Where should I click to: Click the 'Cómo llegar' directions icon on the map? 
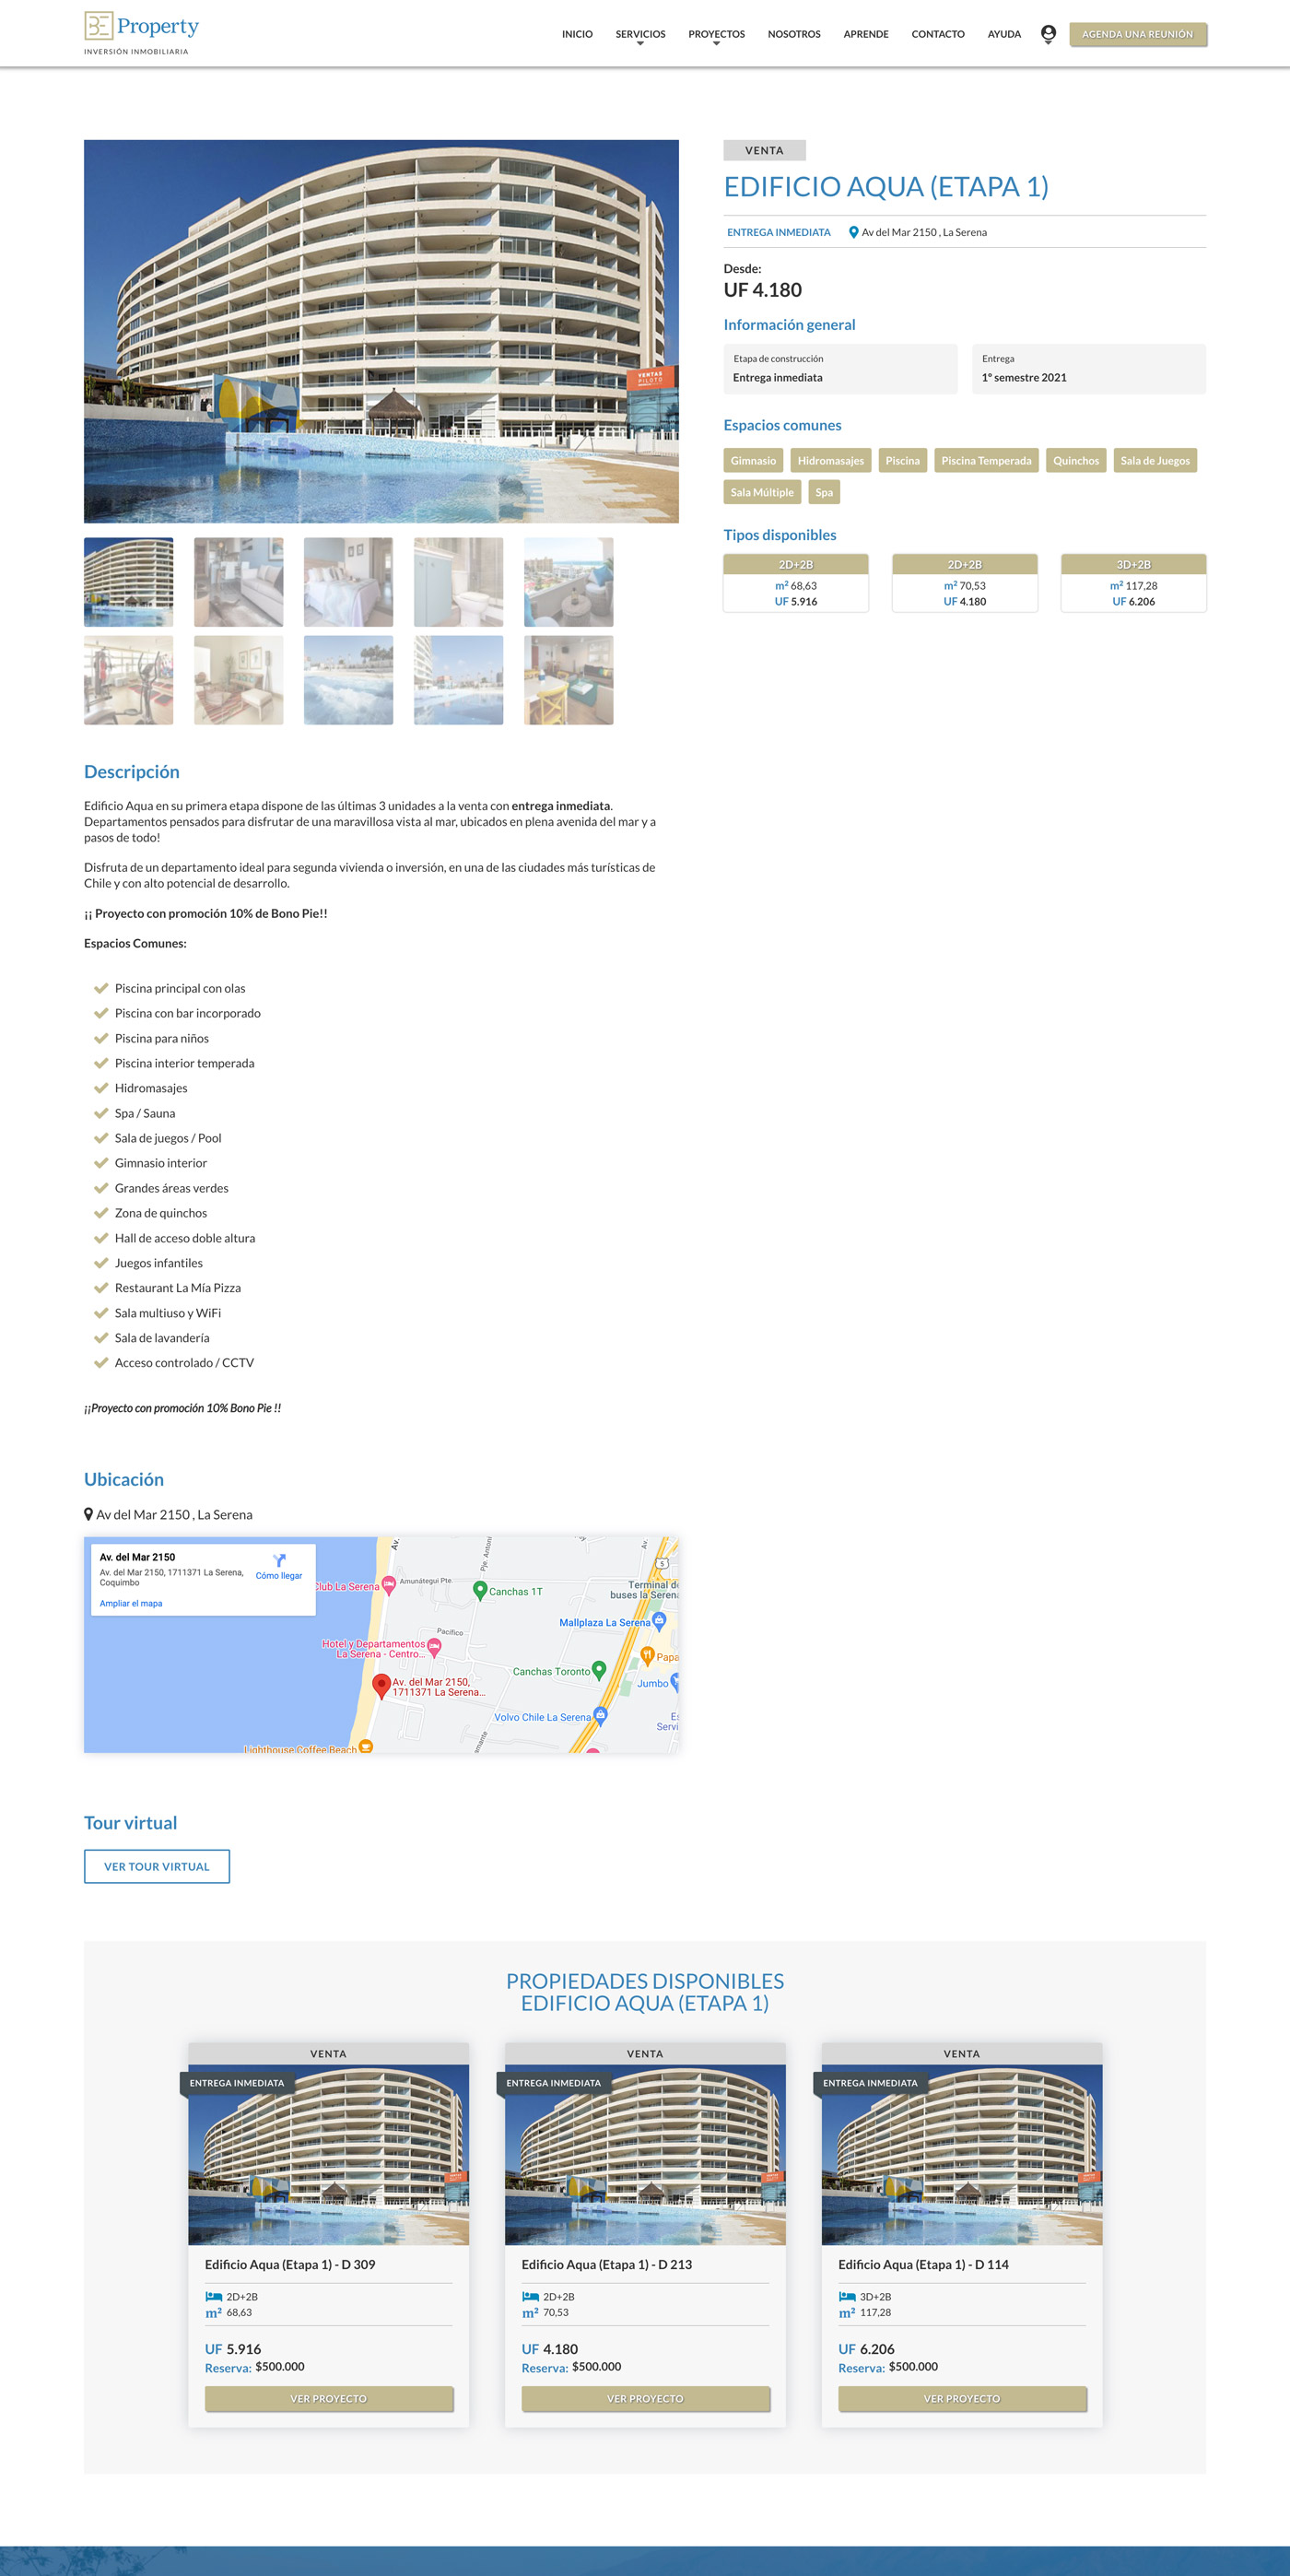click(279, 1560)
